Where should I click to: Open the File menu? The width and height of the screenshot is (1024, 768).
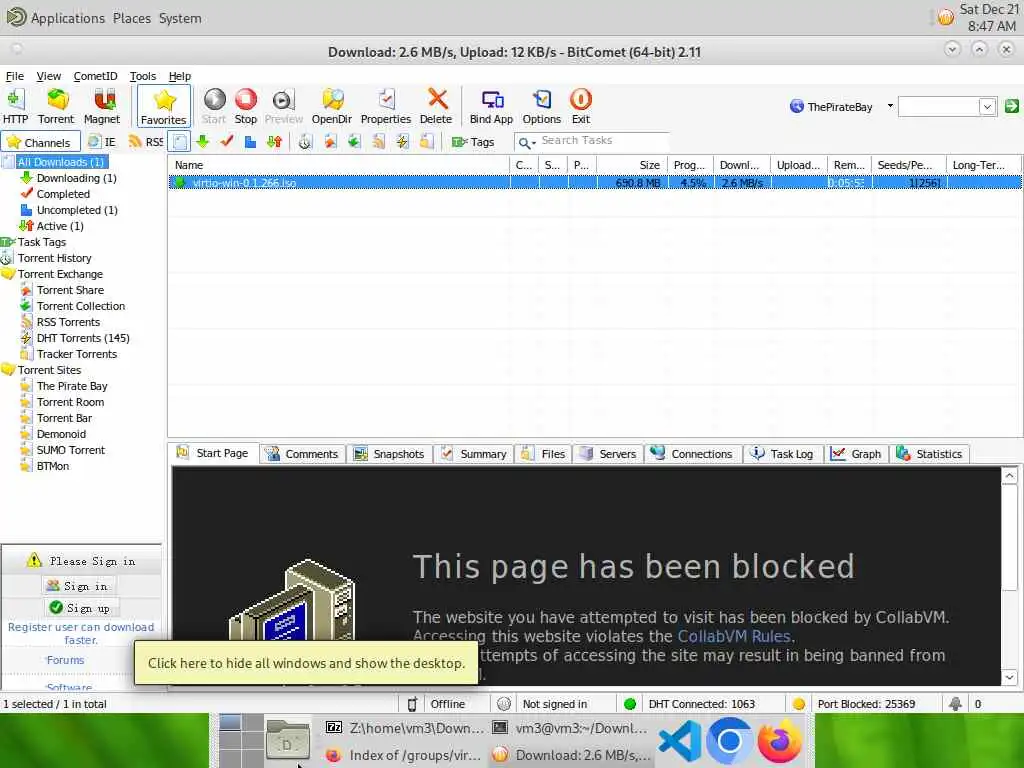point(14,76)
